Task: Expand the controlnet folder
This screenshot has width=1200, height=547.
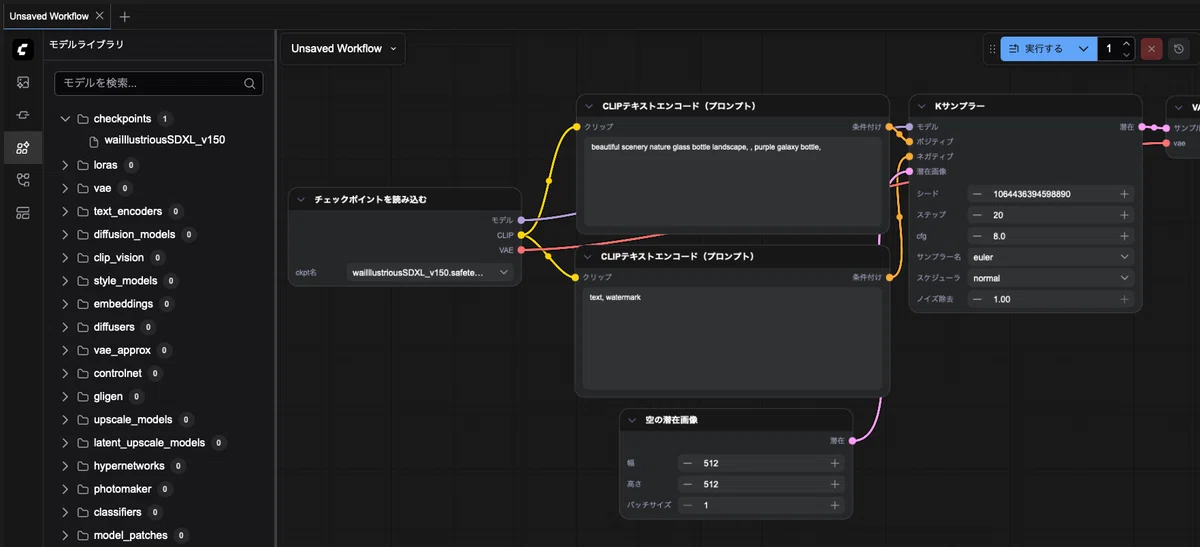Action: 66,373
